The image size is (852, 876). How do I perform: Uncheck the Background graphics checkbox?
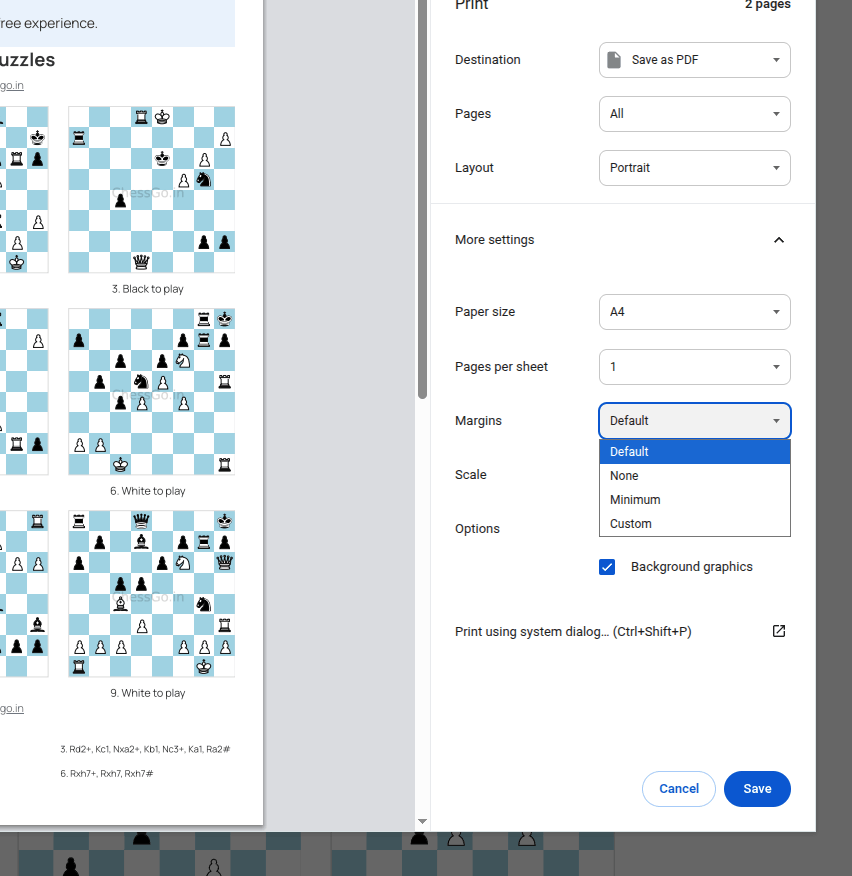point(607,566)
